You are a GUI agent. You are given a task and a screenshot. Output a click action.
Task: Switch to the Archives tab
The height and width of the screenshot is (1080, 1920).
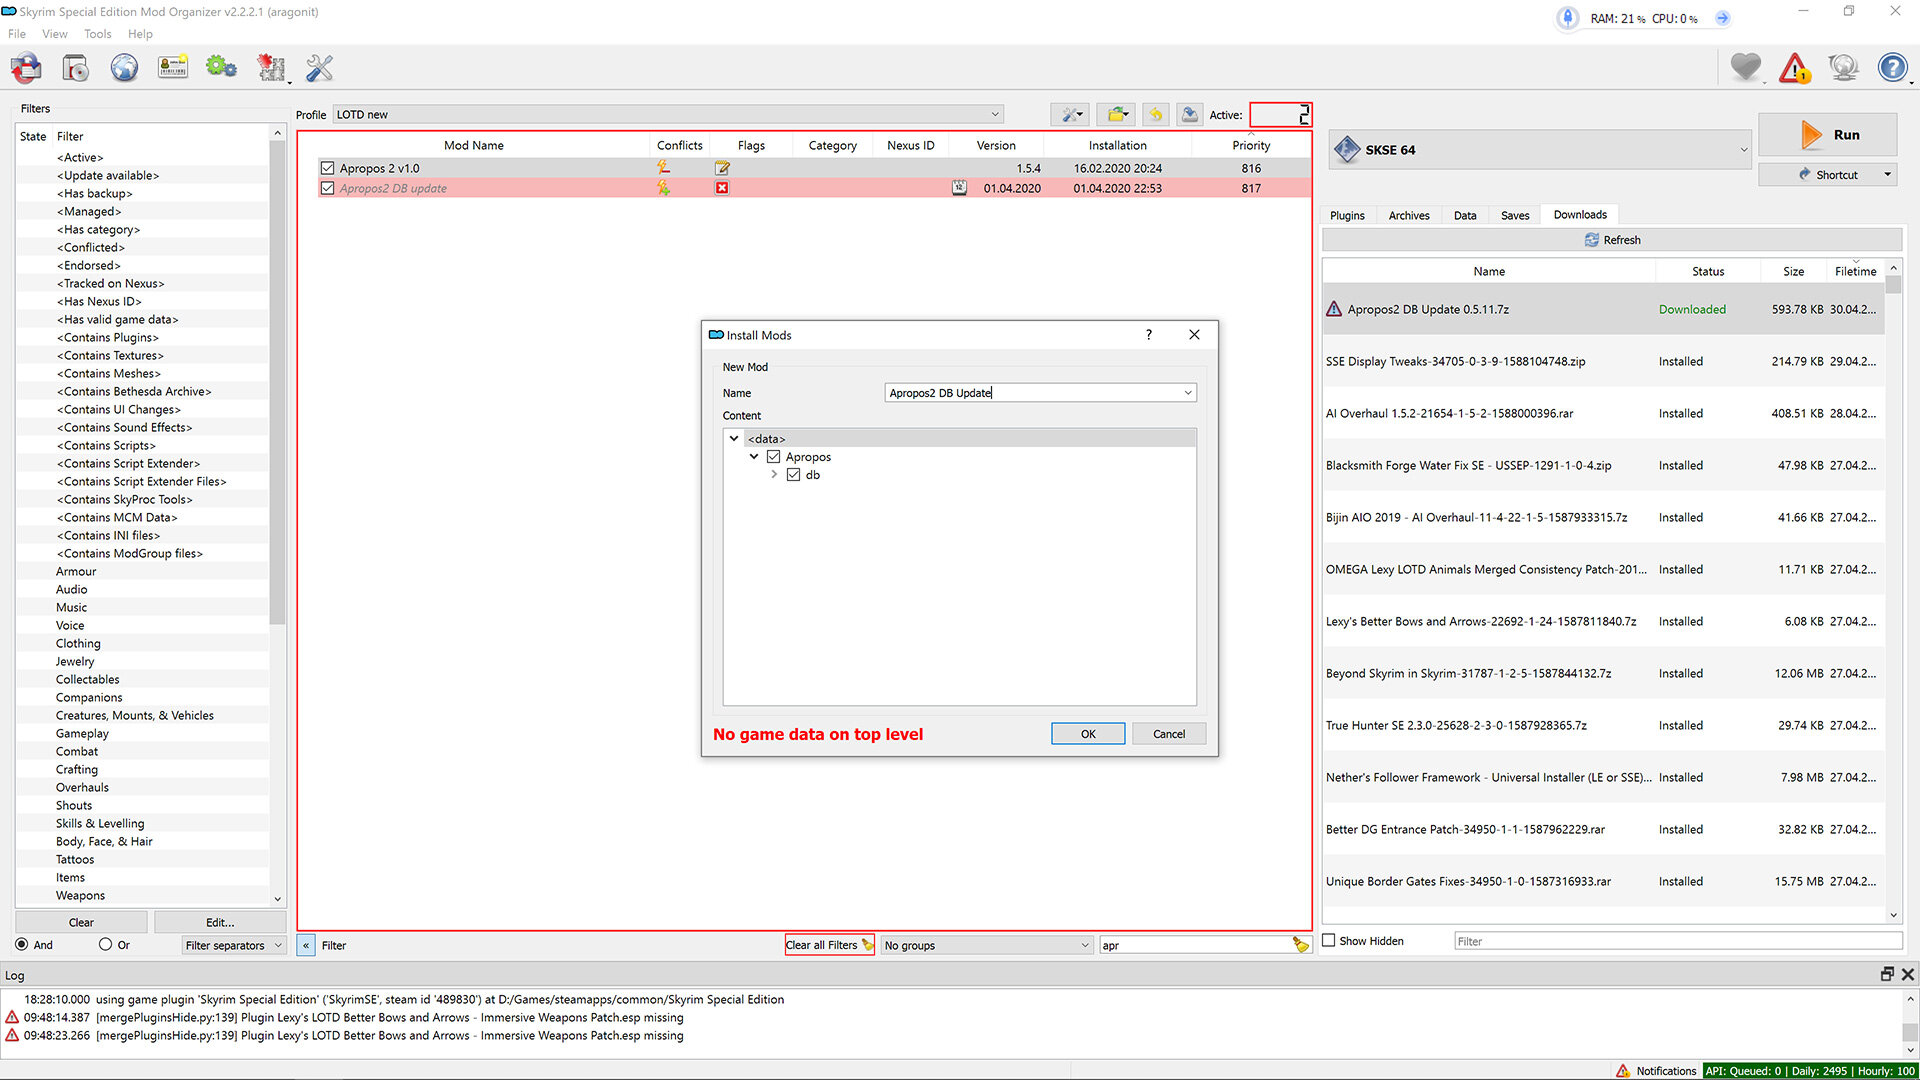(1409, 216)
